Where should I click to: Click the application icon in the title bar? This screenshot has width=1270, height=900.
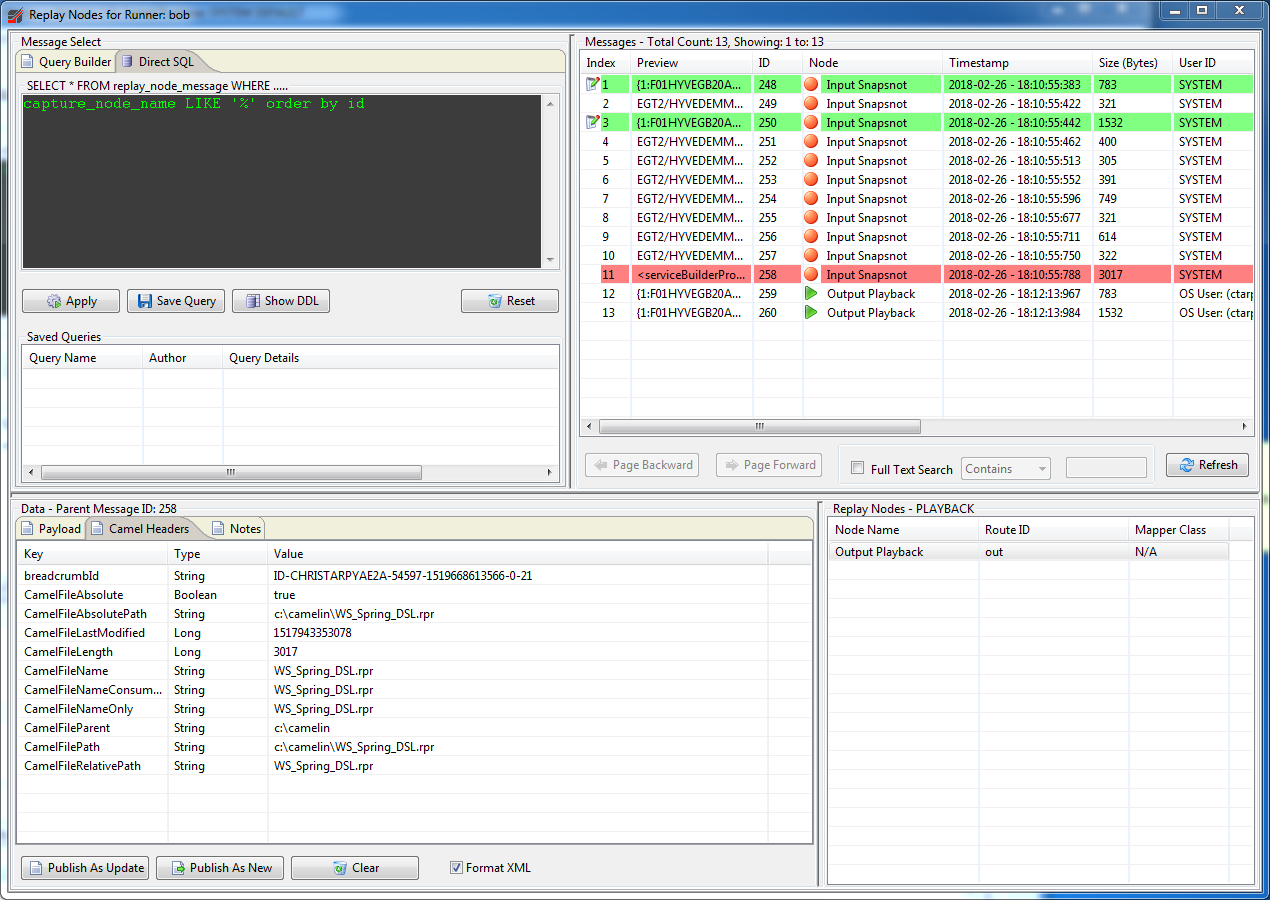tap(15, 15)
